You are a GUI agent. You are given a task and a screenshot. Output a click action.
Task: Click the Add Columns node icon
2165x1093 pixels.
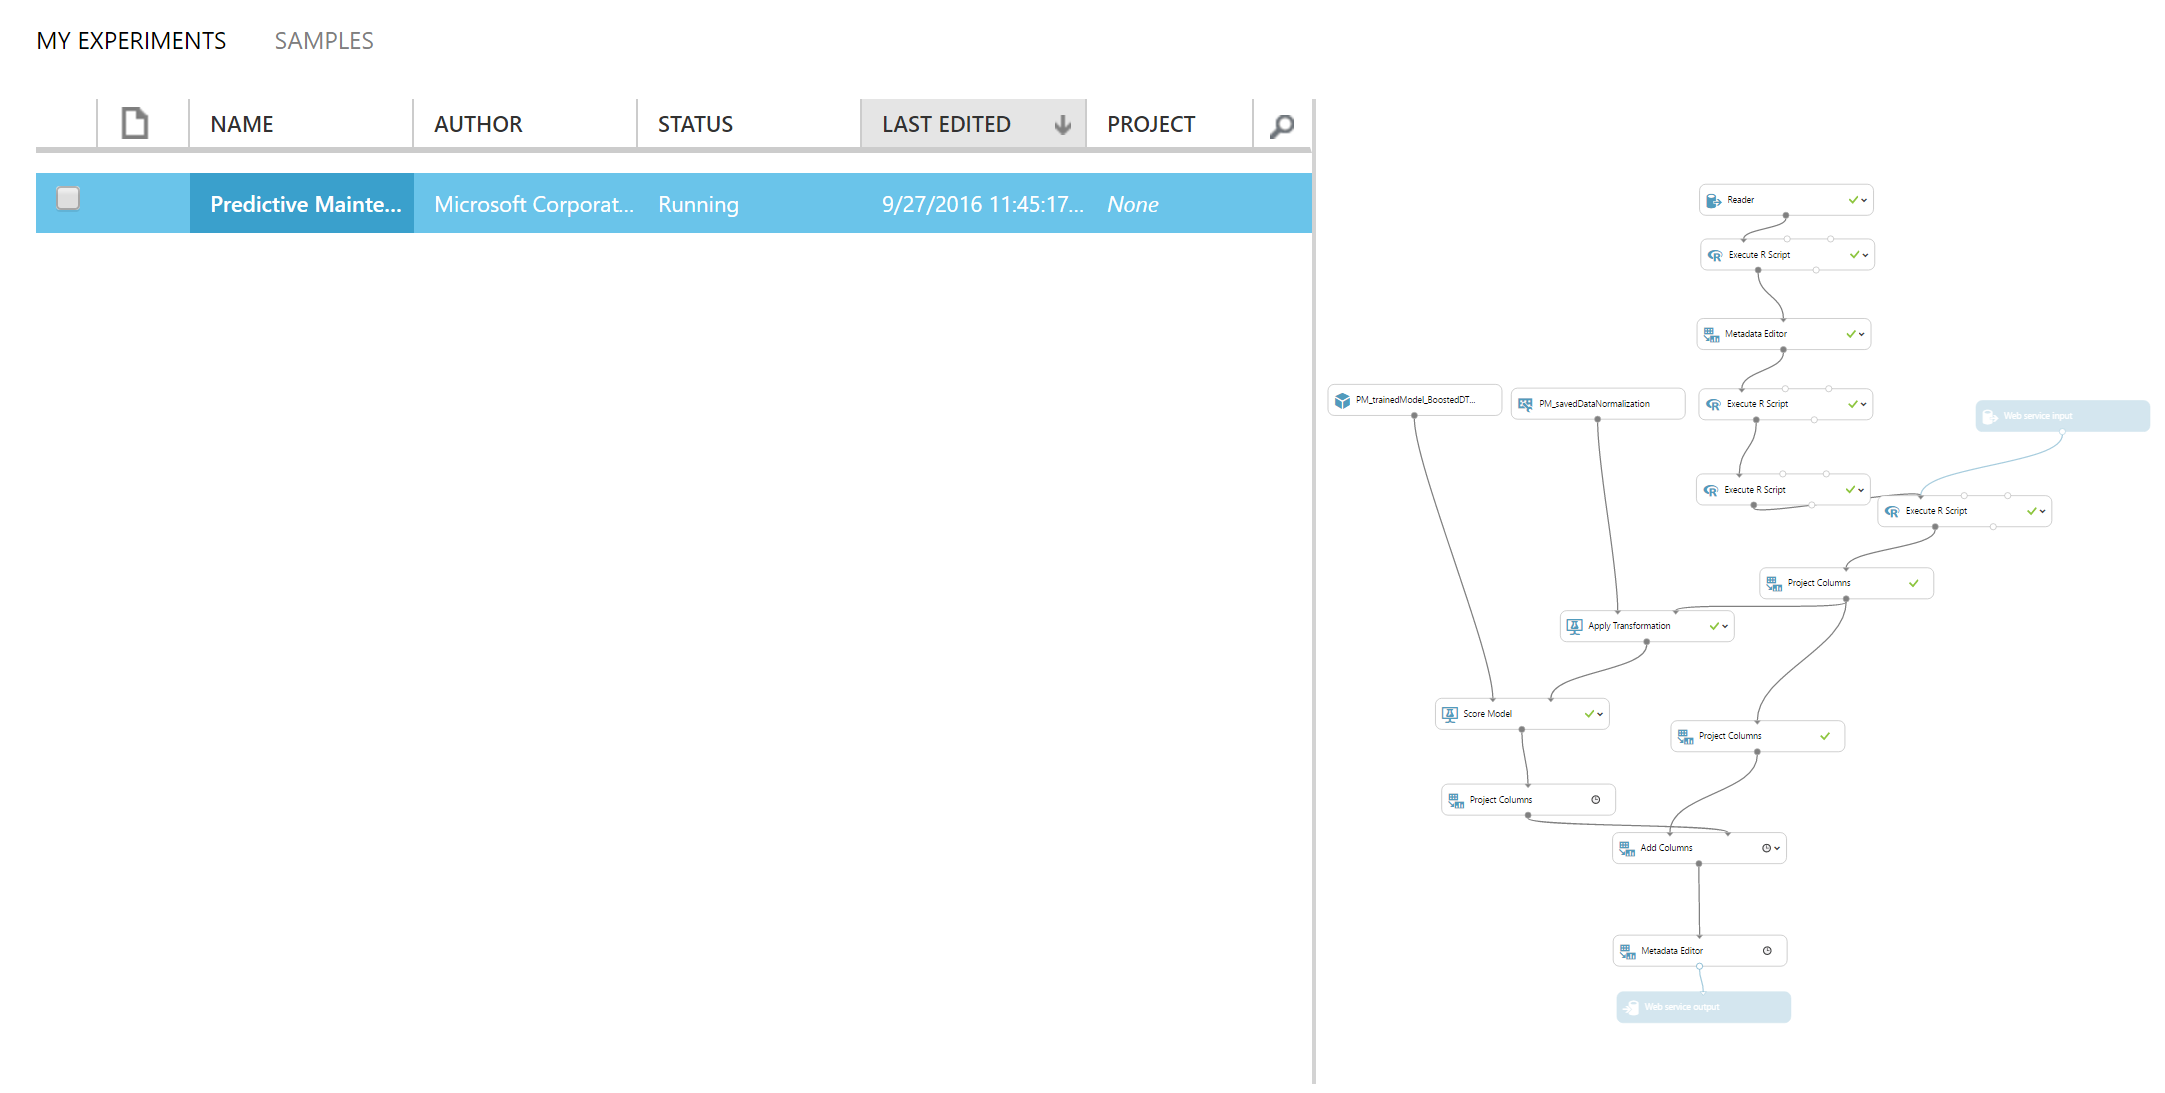(x=1627, y=848)
